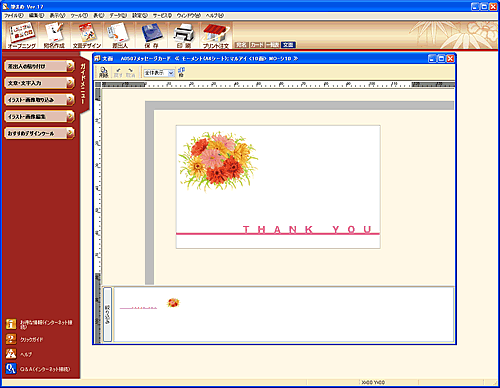Click the vertical tab left of parts strip

(x=107, y=314)
